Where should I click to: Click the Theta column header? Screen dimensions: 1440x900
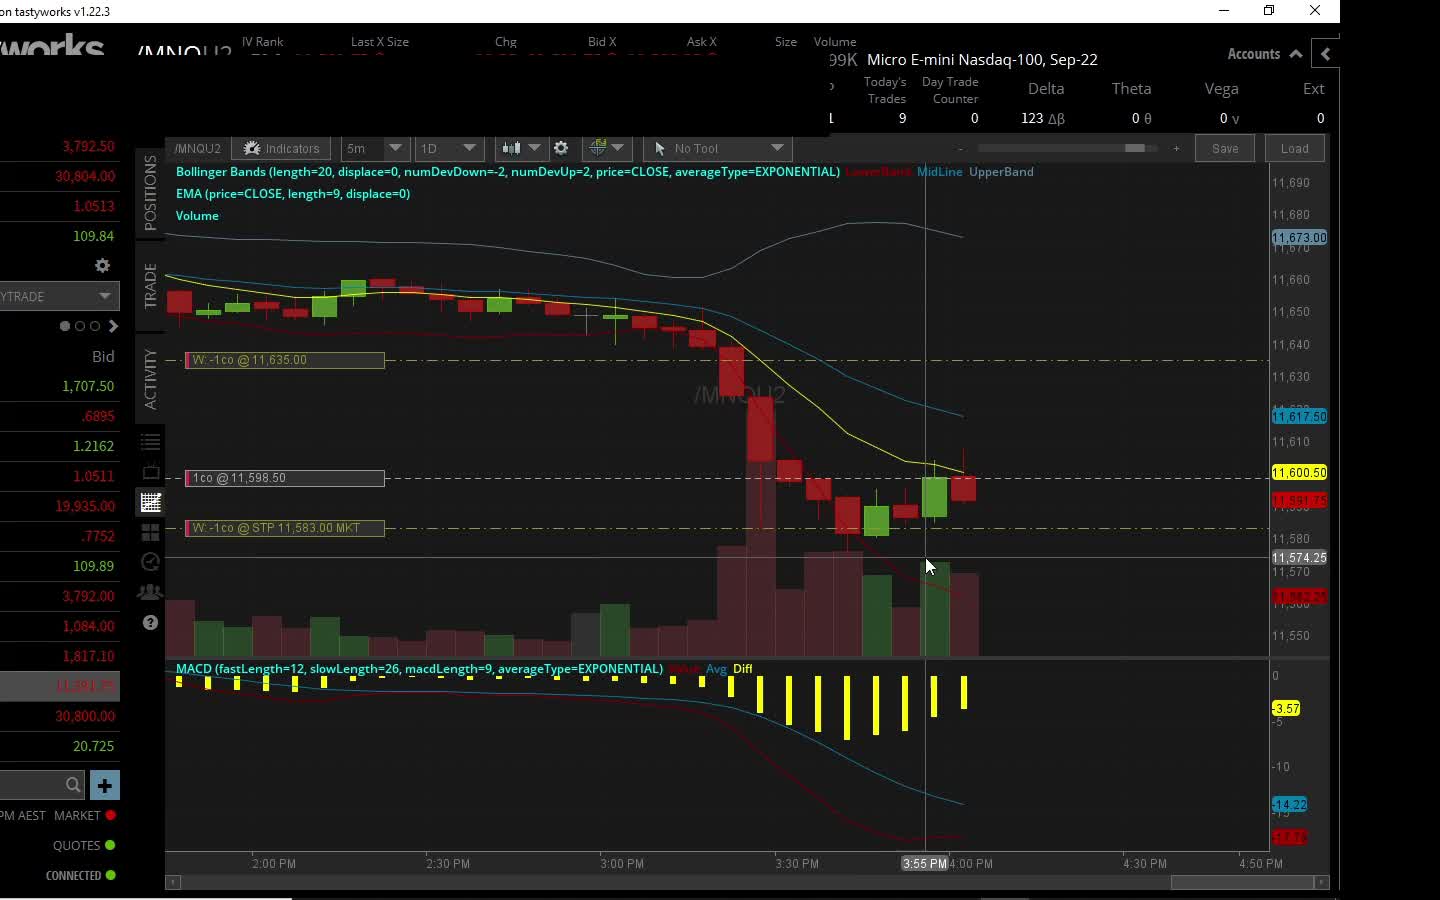(1131, 89)
